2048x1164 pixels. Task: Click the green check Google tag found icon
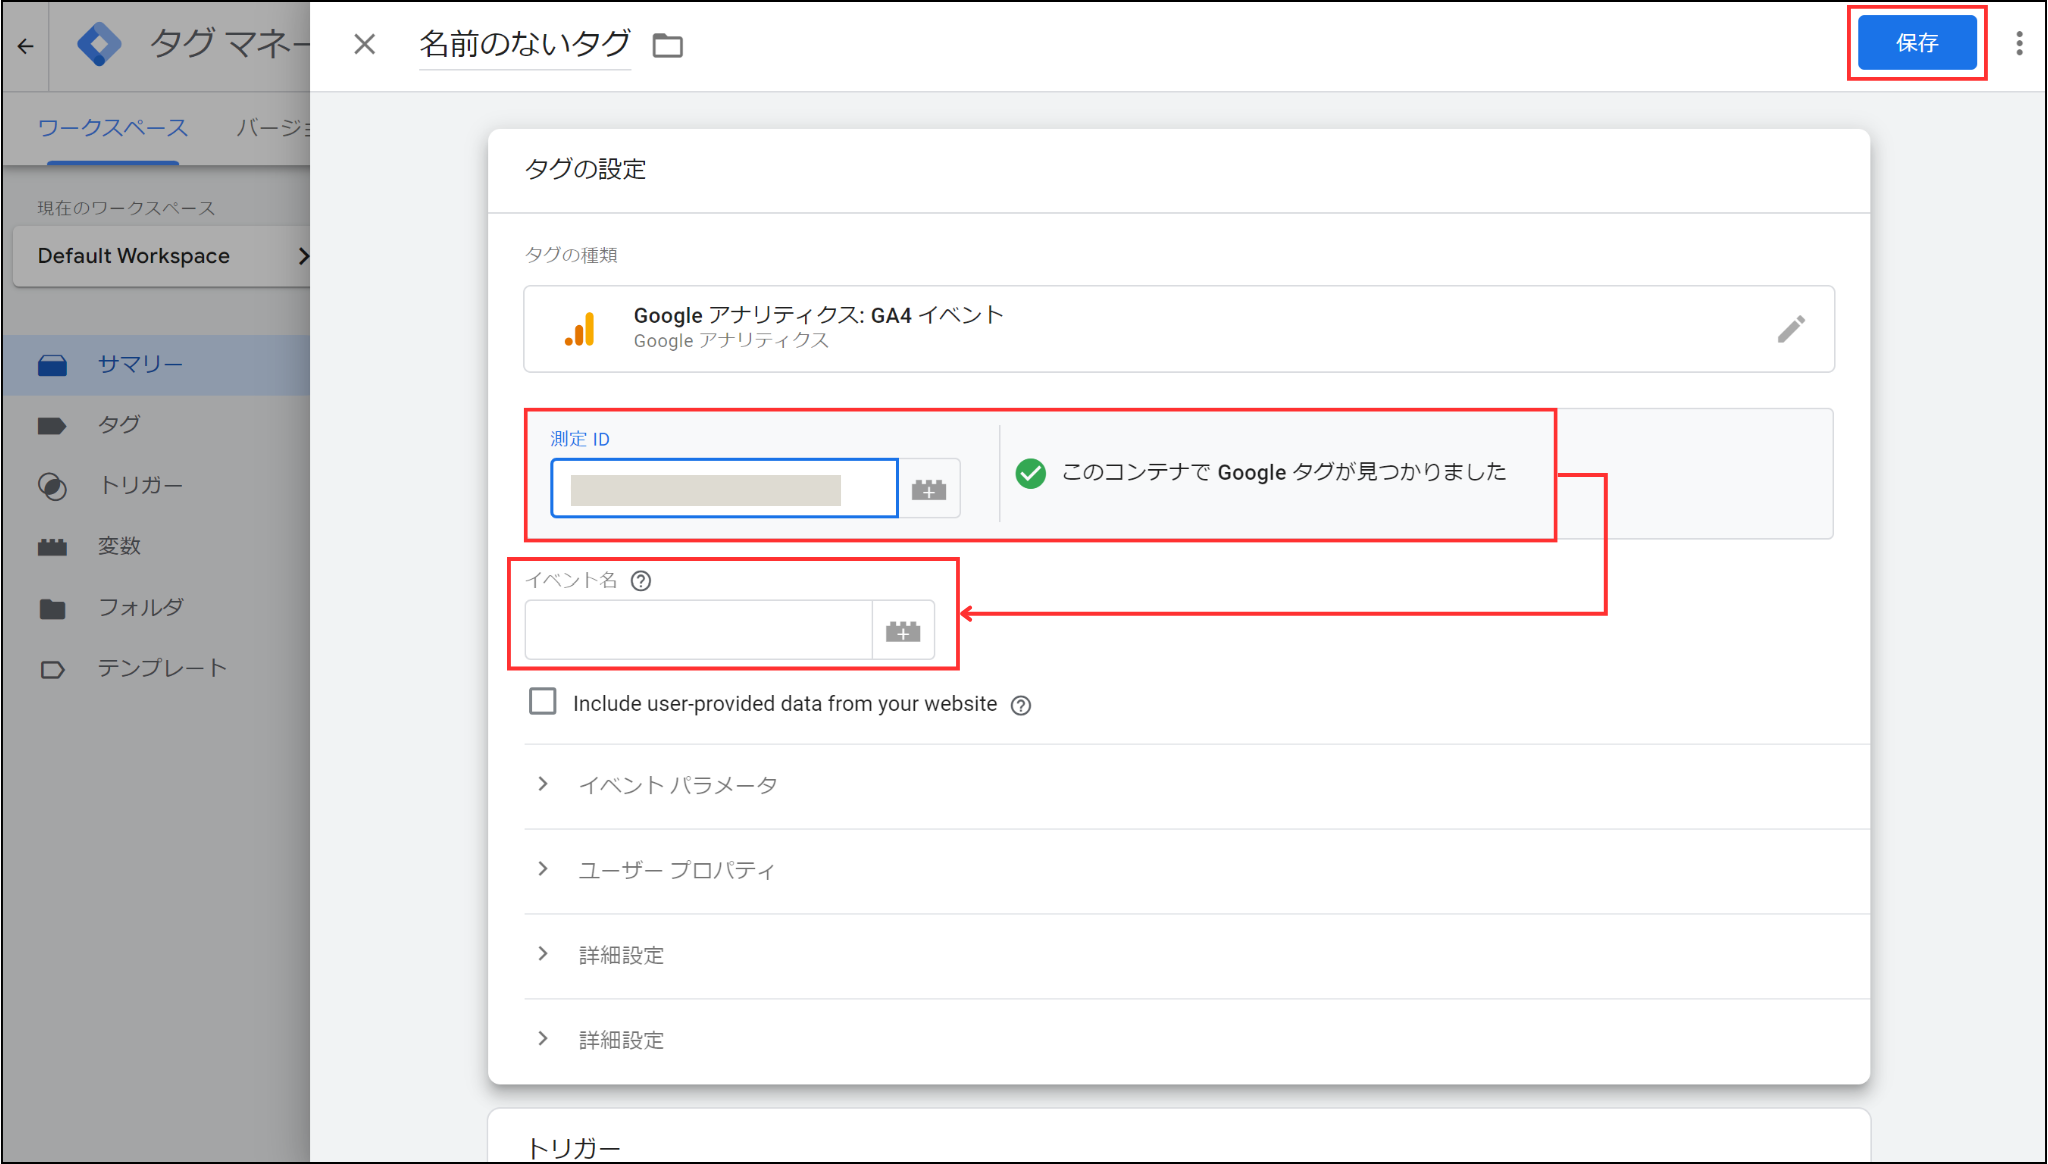(1030, 473)
